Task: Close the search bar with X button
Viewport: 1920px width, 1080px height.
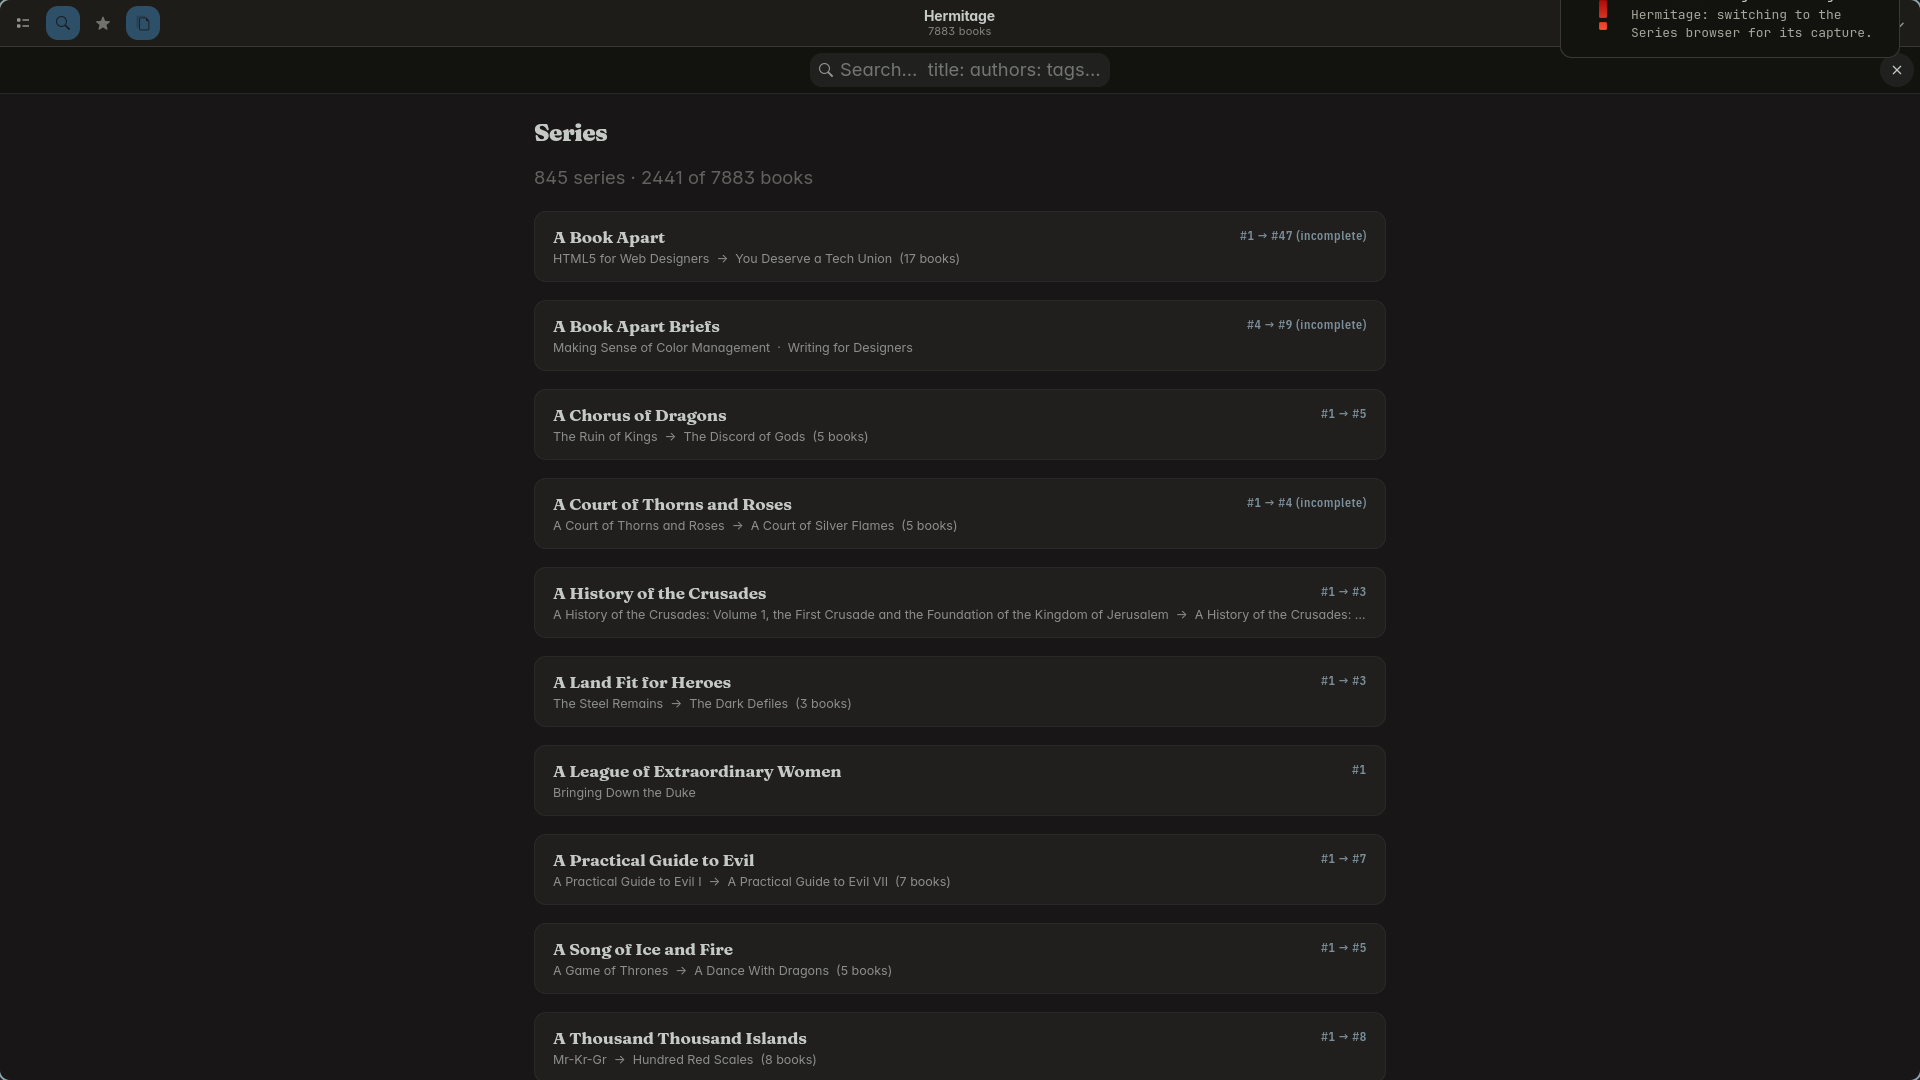Action: pos(1897,70)
